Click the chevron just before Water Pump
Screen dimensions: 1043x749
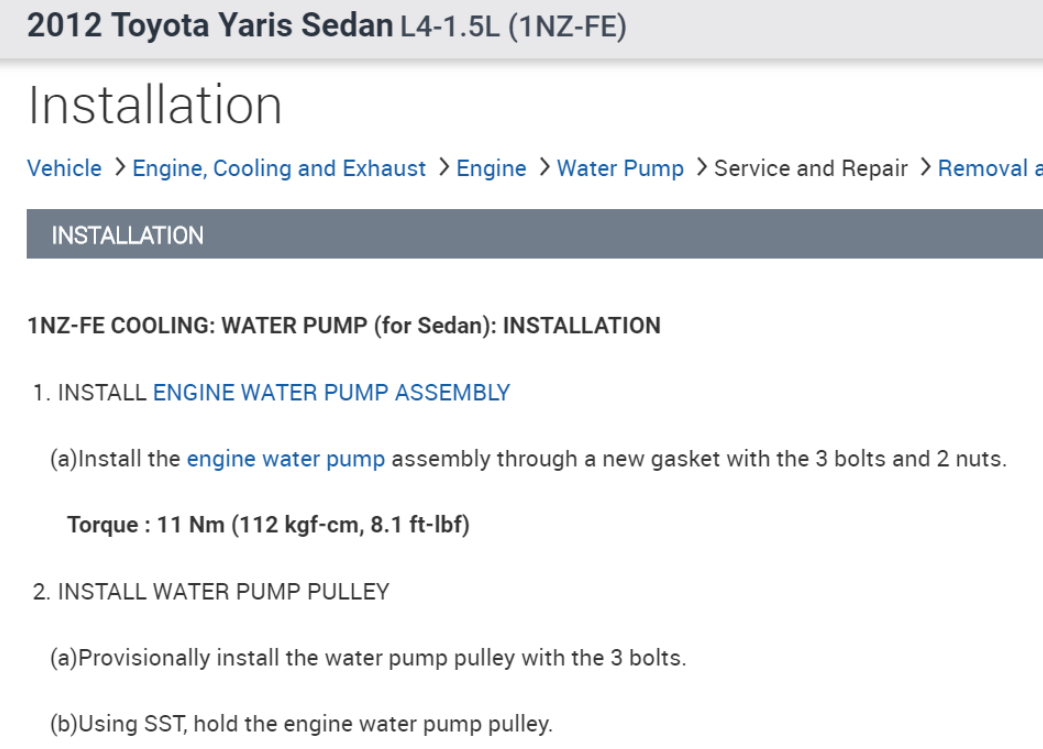coord(543,168)
